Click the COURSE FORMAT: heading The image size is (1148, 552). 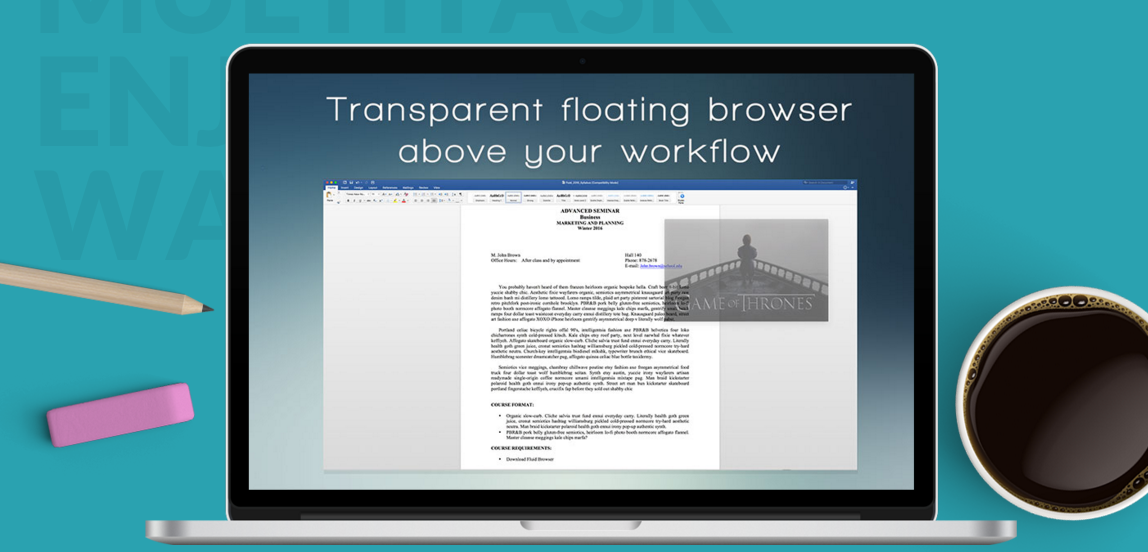(x=512, y=404)
